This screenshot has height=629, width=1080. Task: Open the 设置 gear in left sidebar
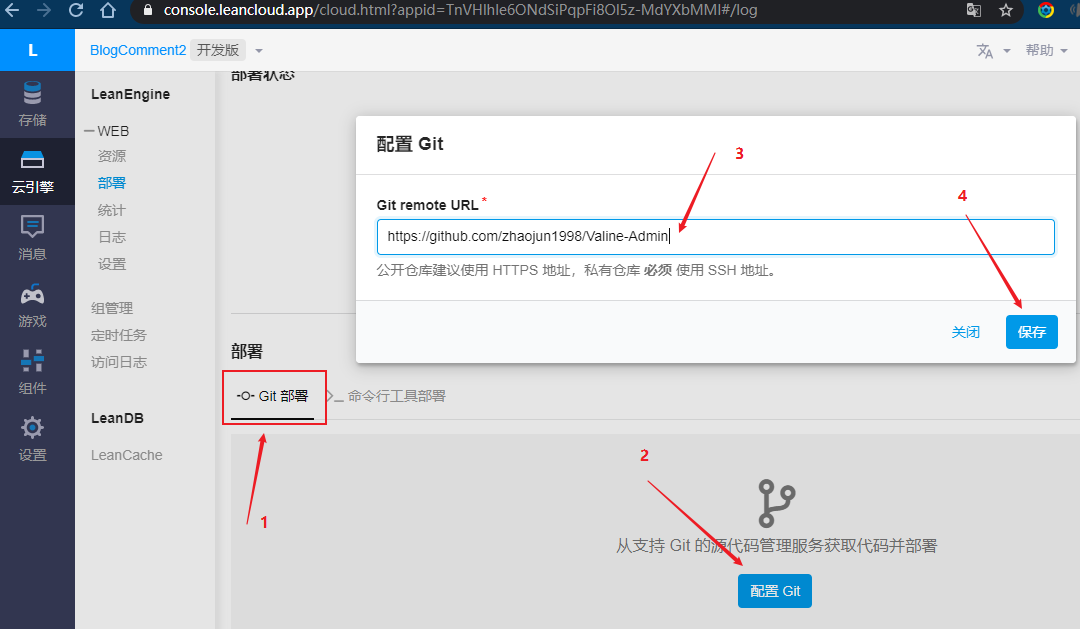click(x=32, y=439)
